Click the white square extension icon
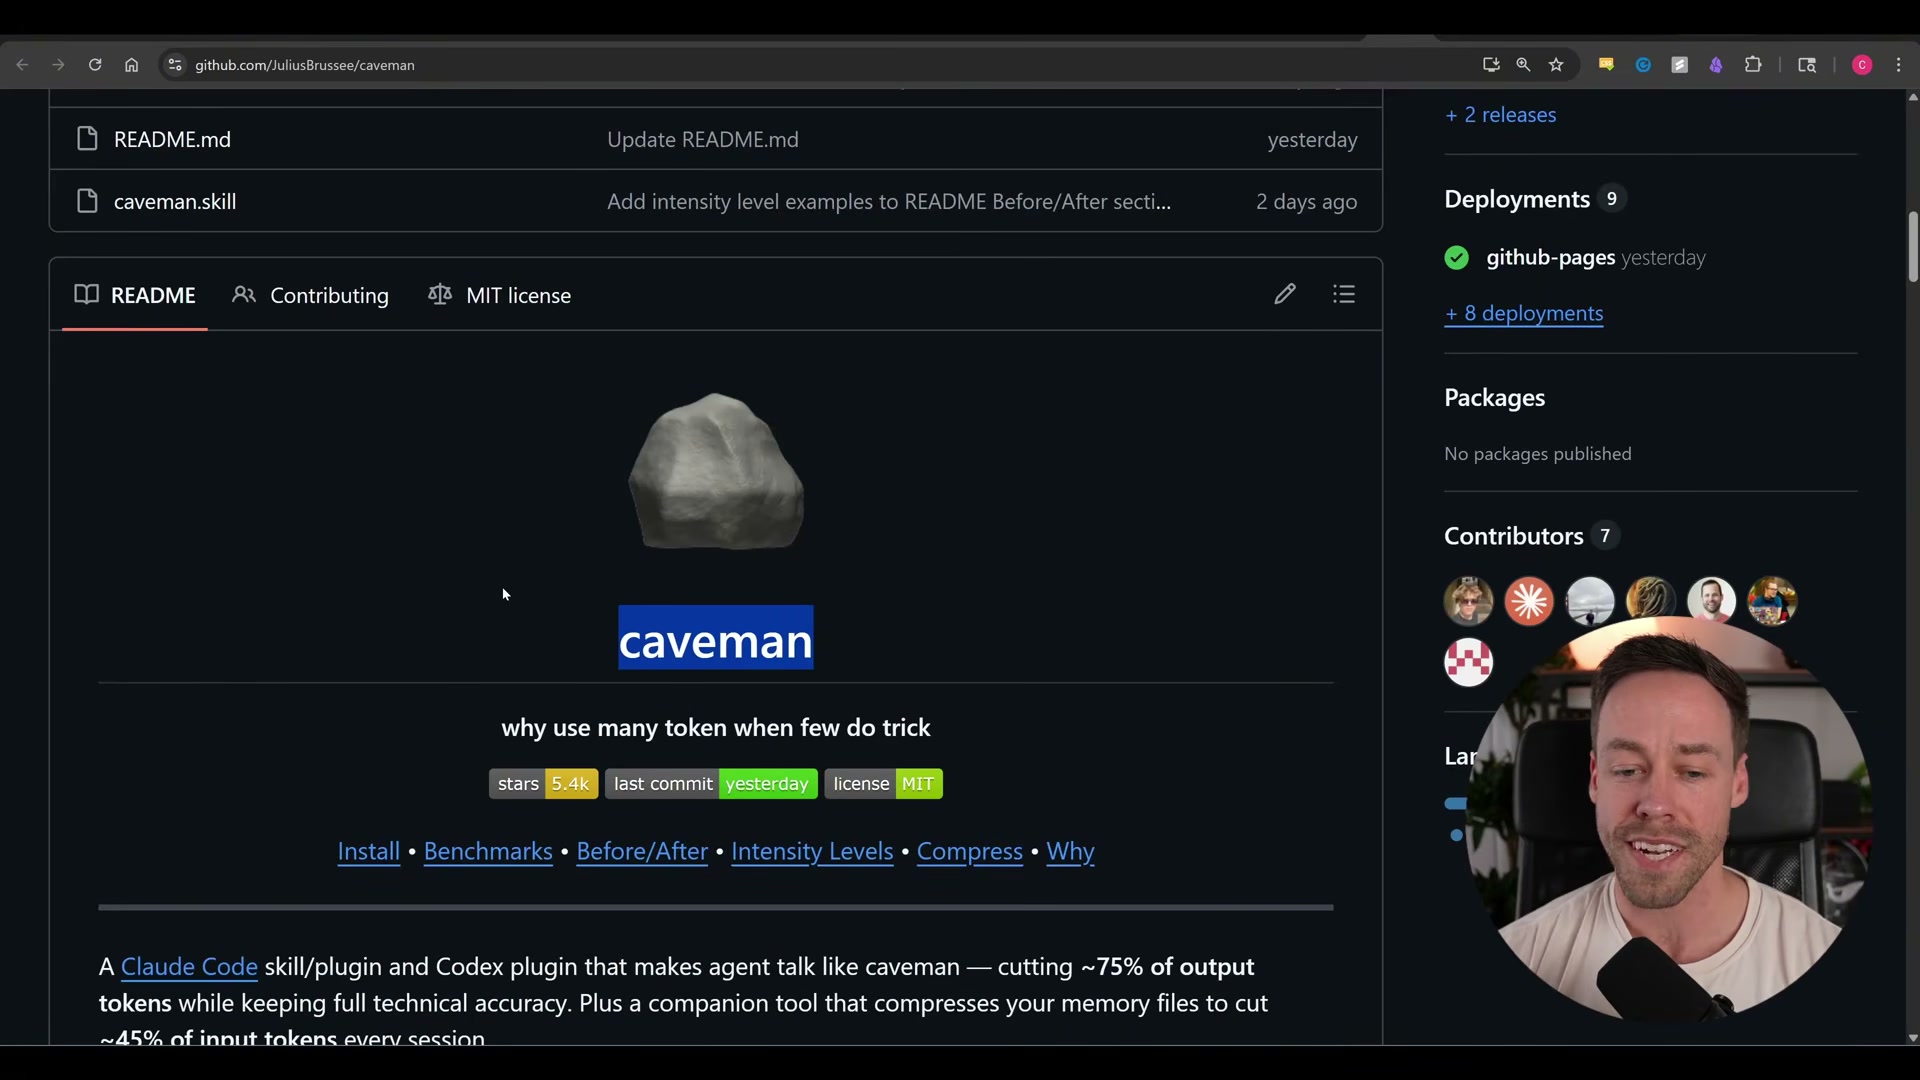Screen dimensions: 1920x1080 pos(1680,65)
